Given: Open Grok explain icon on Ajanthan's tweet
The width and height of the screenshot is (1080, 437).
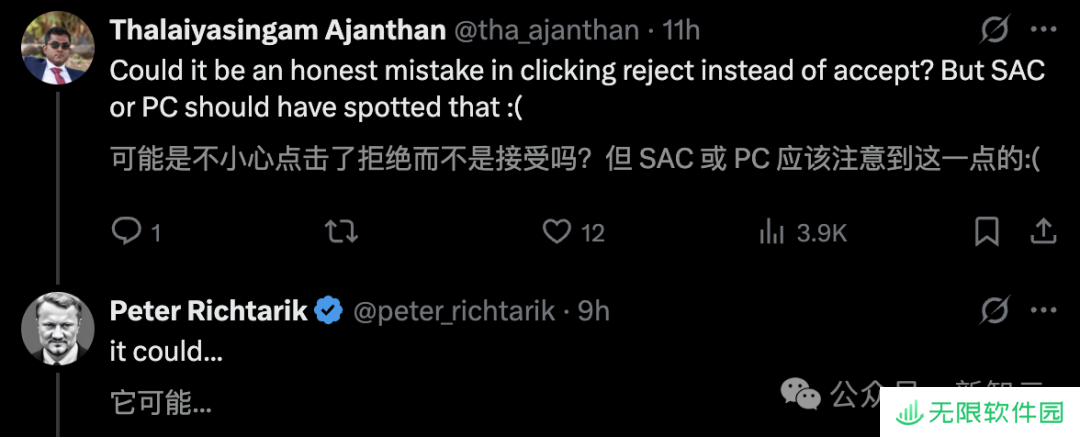Looking at the screenshot, I should pyautogui.click(x=995, y=31).
